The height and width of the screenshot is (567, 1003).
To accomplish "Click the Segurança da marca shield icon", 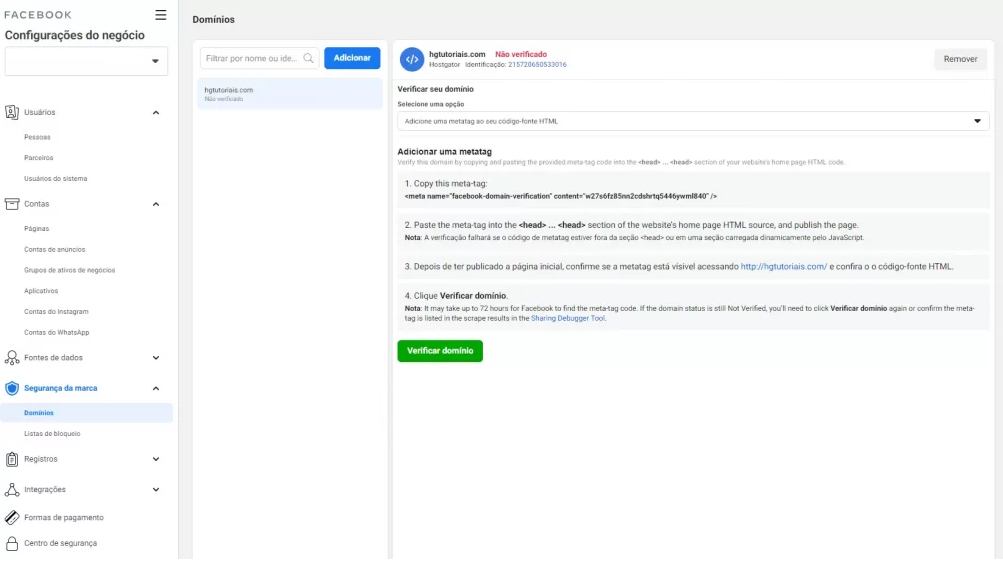I will (12, 388).
